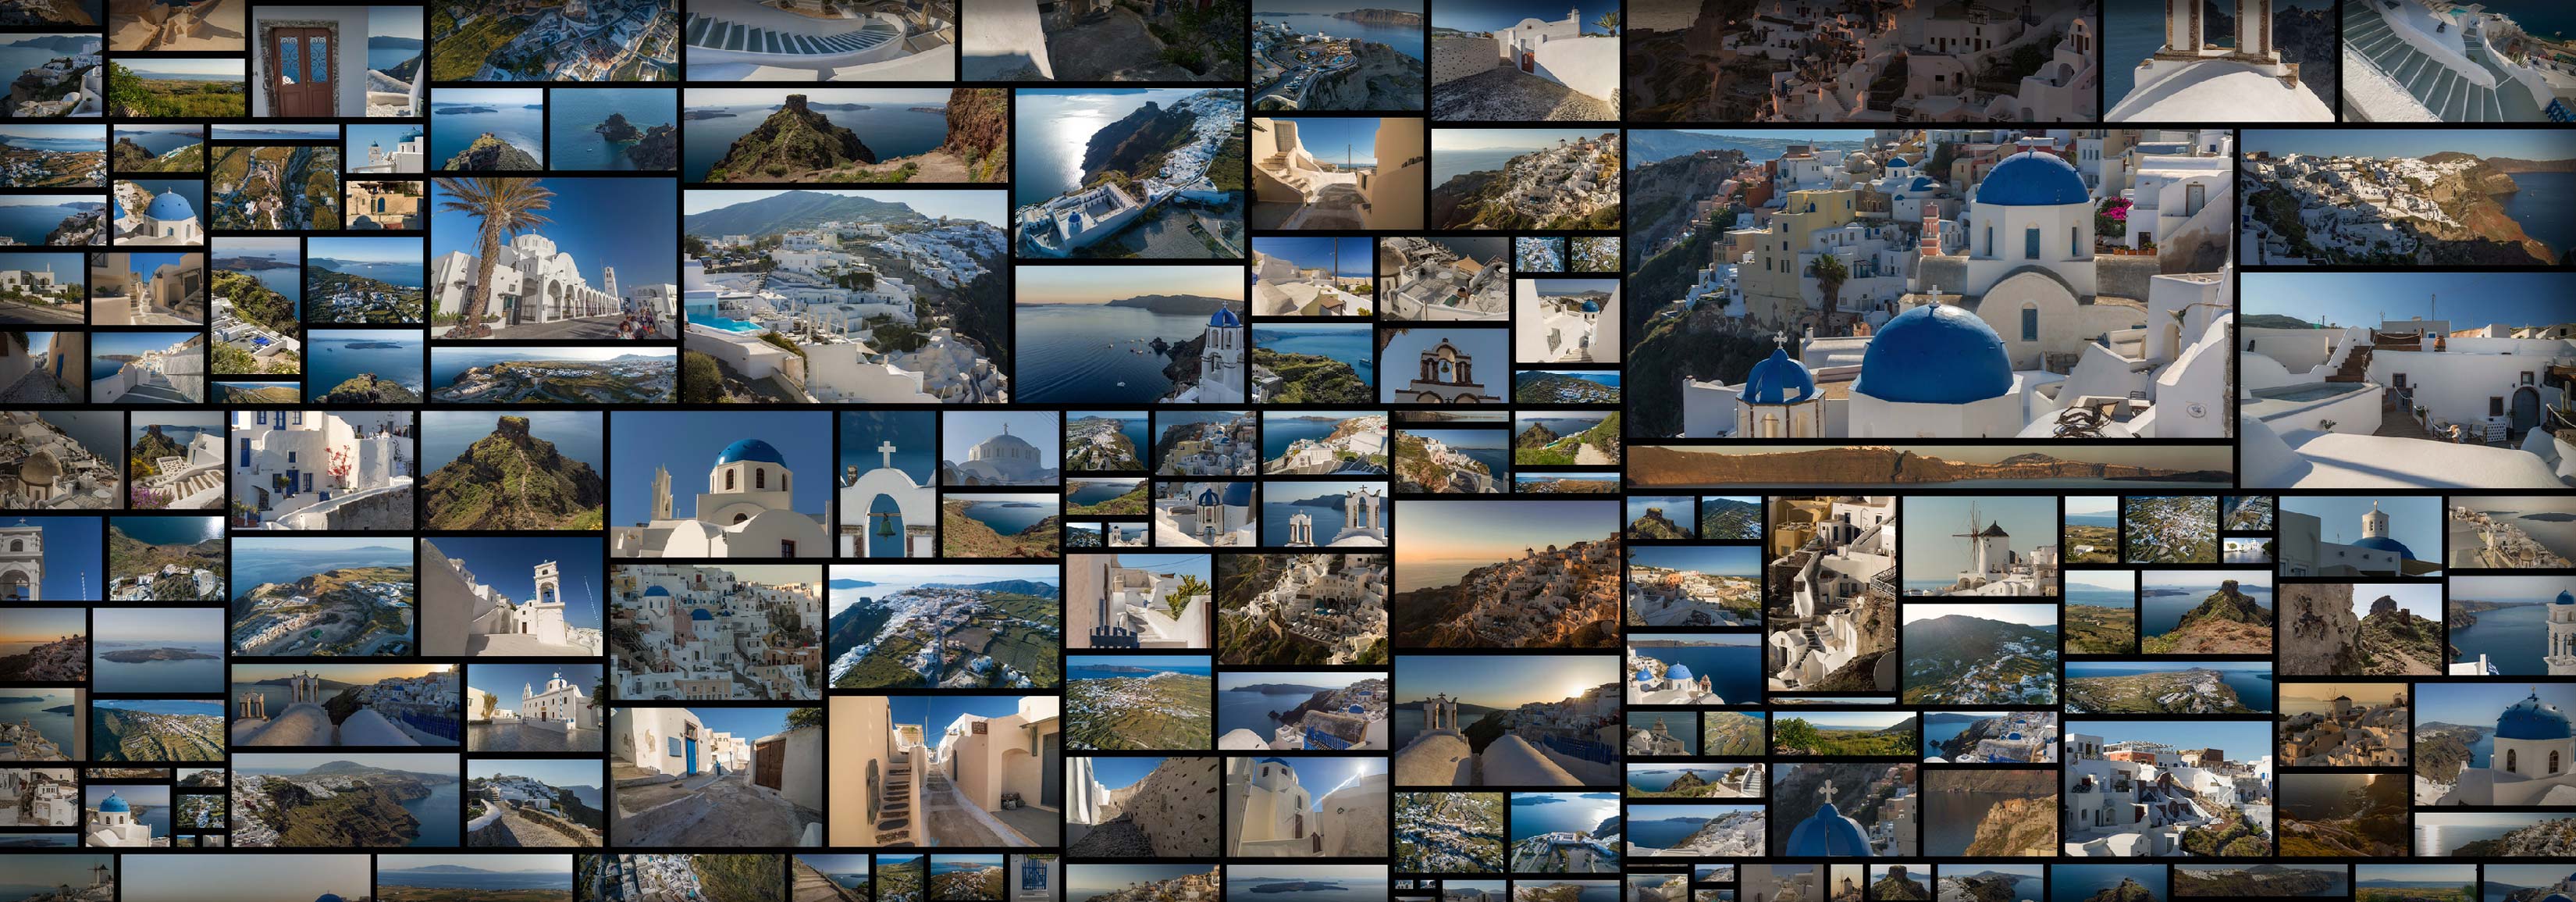Select the white bell arch with cross photo

tap(887, 484)
